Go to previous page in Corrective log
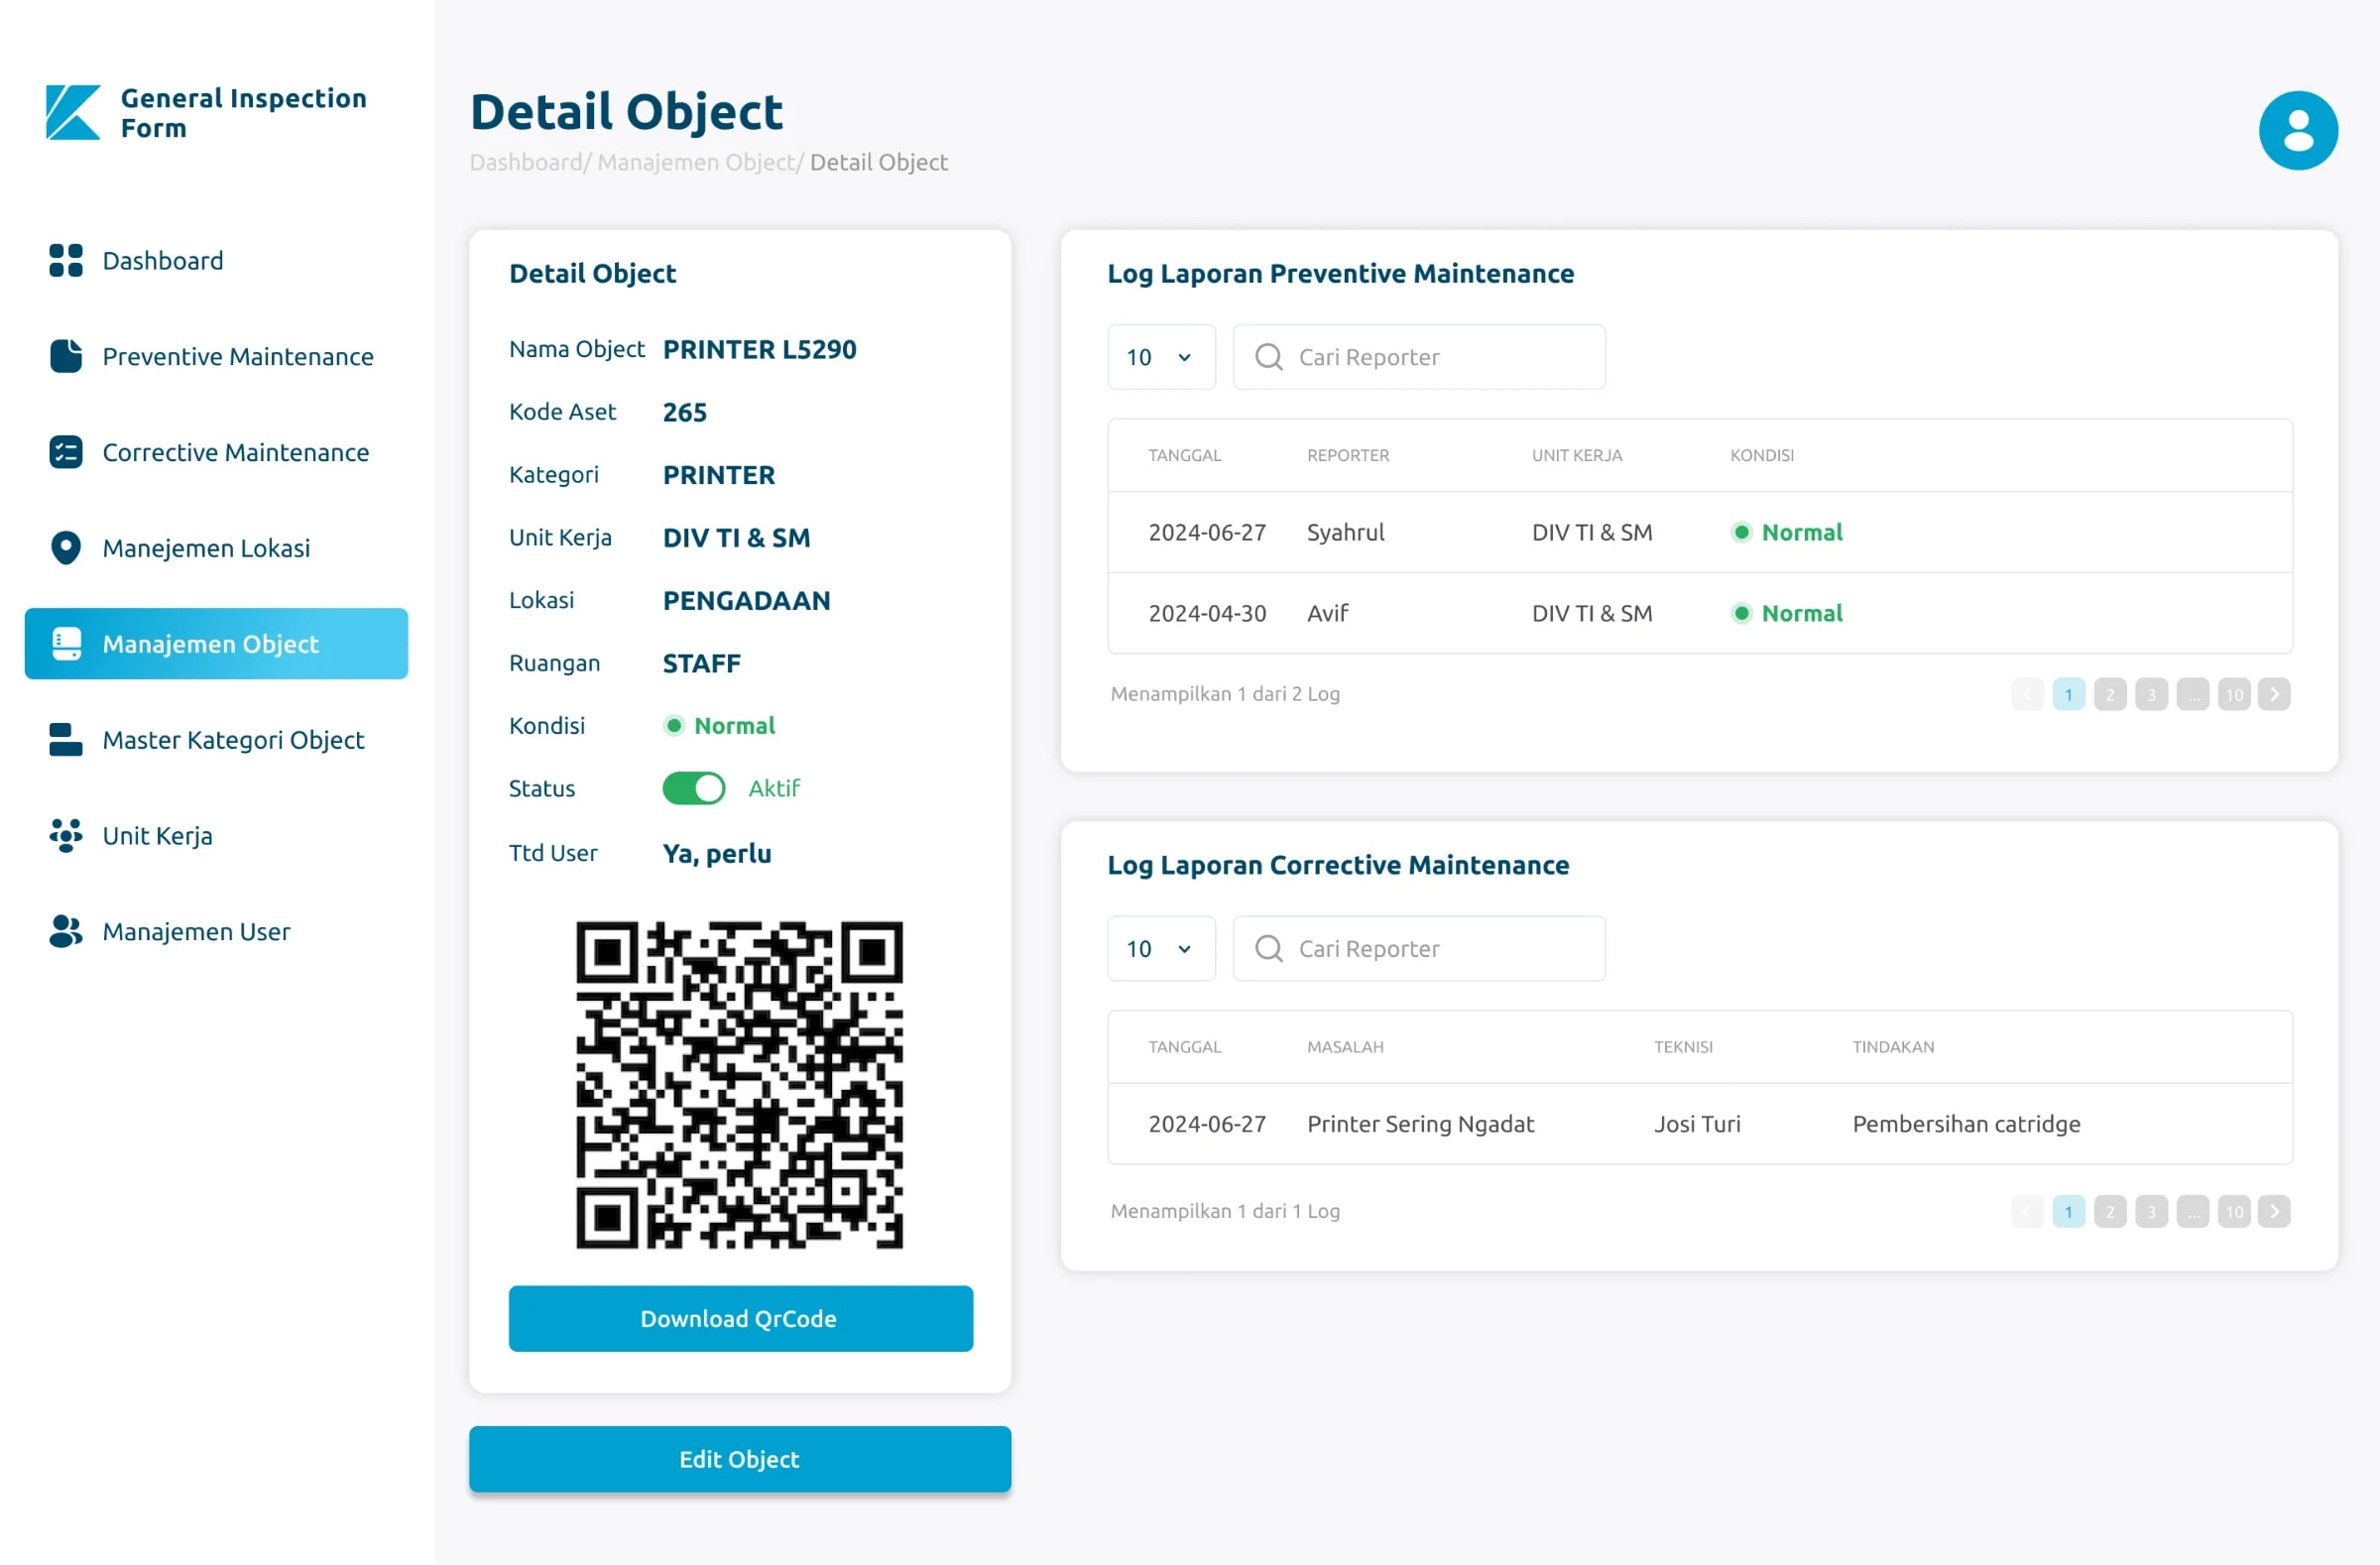Viewport: 2380px width, 1565px height. (x=2027, y=1211)
